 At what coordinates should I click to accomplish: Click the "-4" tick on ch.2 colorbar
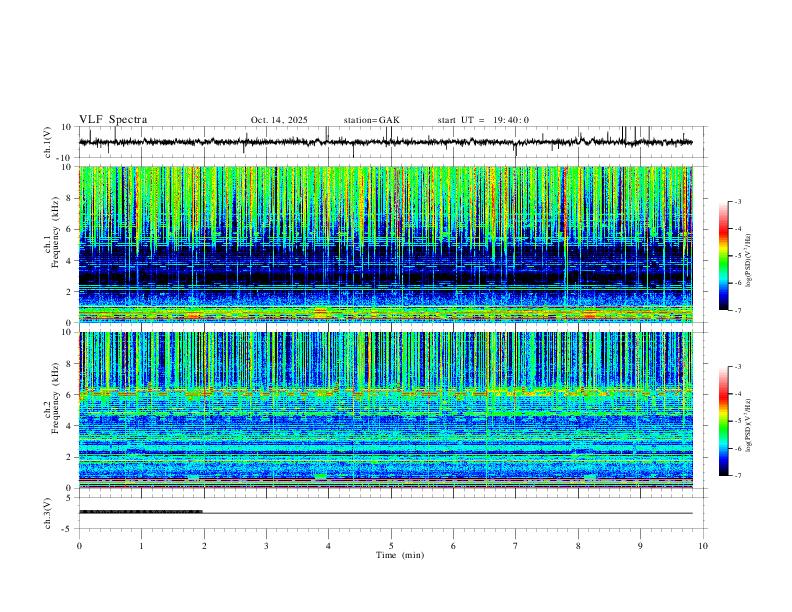[x=738, y=394]
